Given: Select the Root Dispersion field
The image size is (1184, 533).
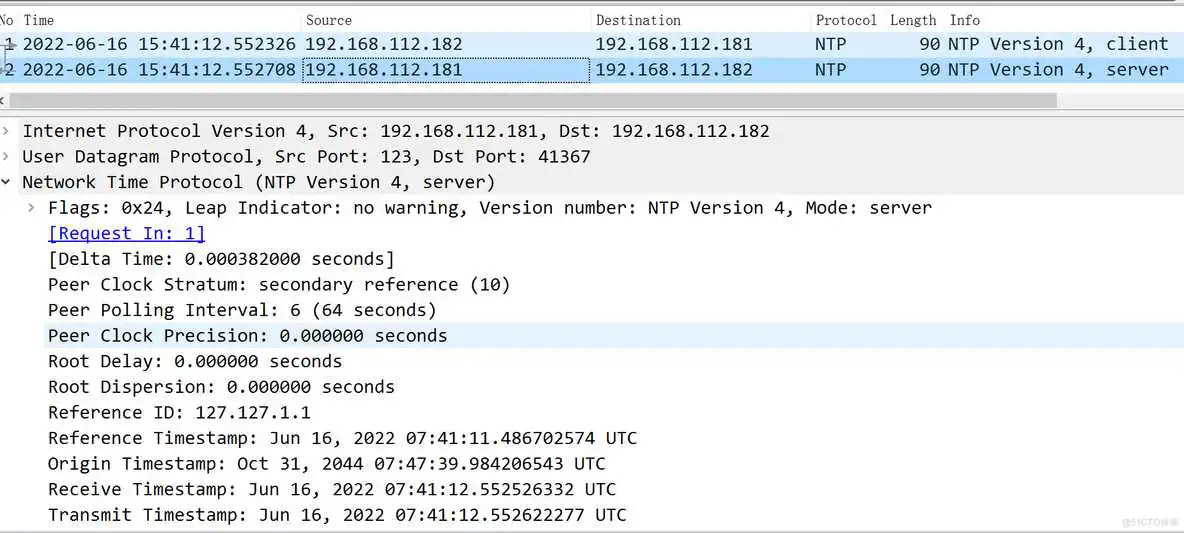Looking at the screenshot, I should tap(221, 387).
